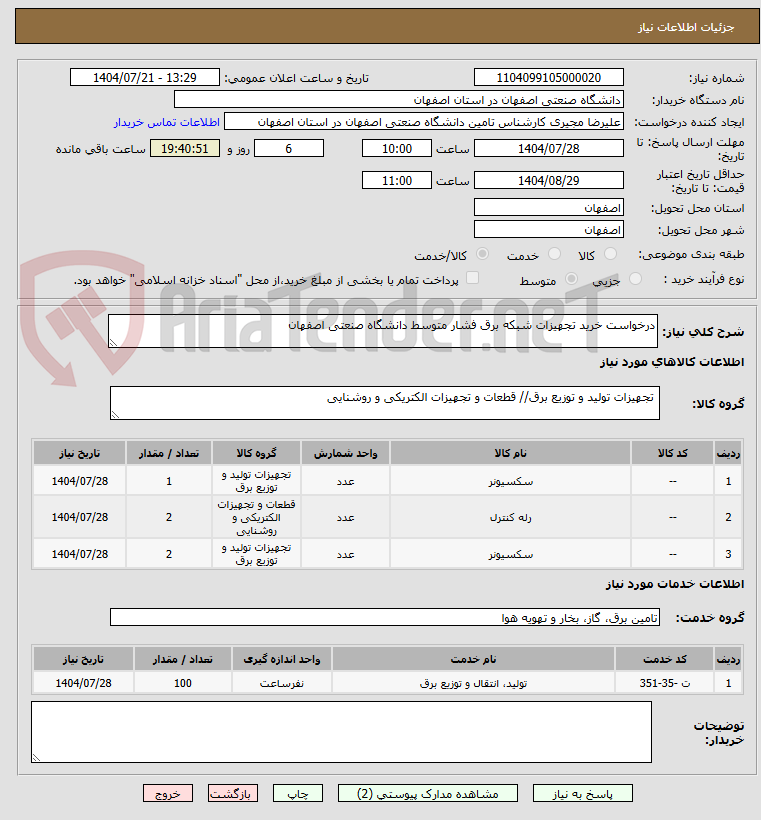Click the remaining days field showing 6
The width and height of the screenshot is (761, 820).
pyautogui.click(x=289, y=148)
